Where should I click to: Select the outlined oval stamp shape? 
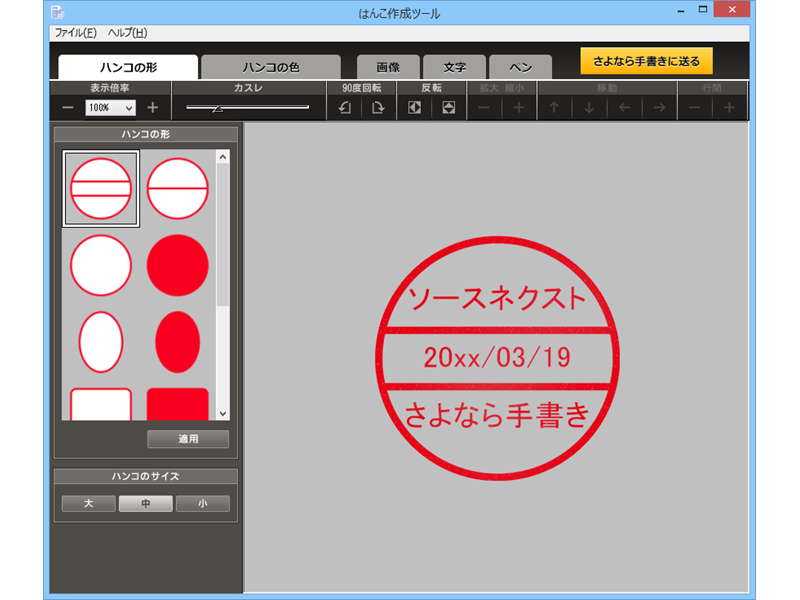tap(101, 342)
